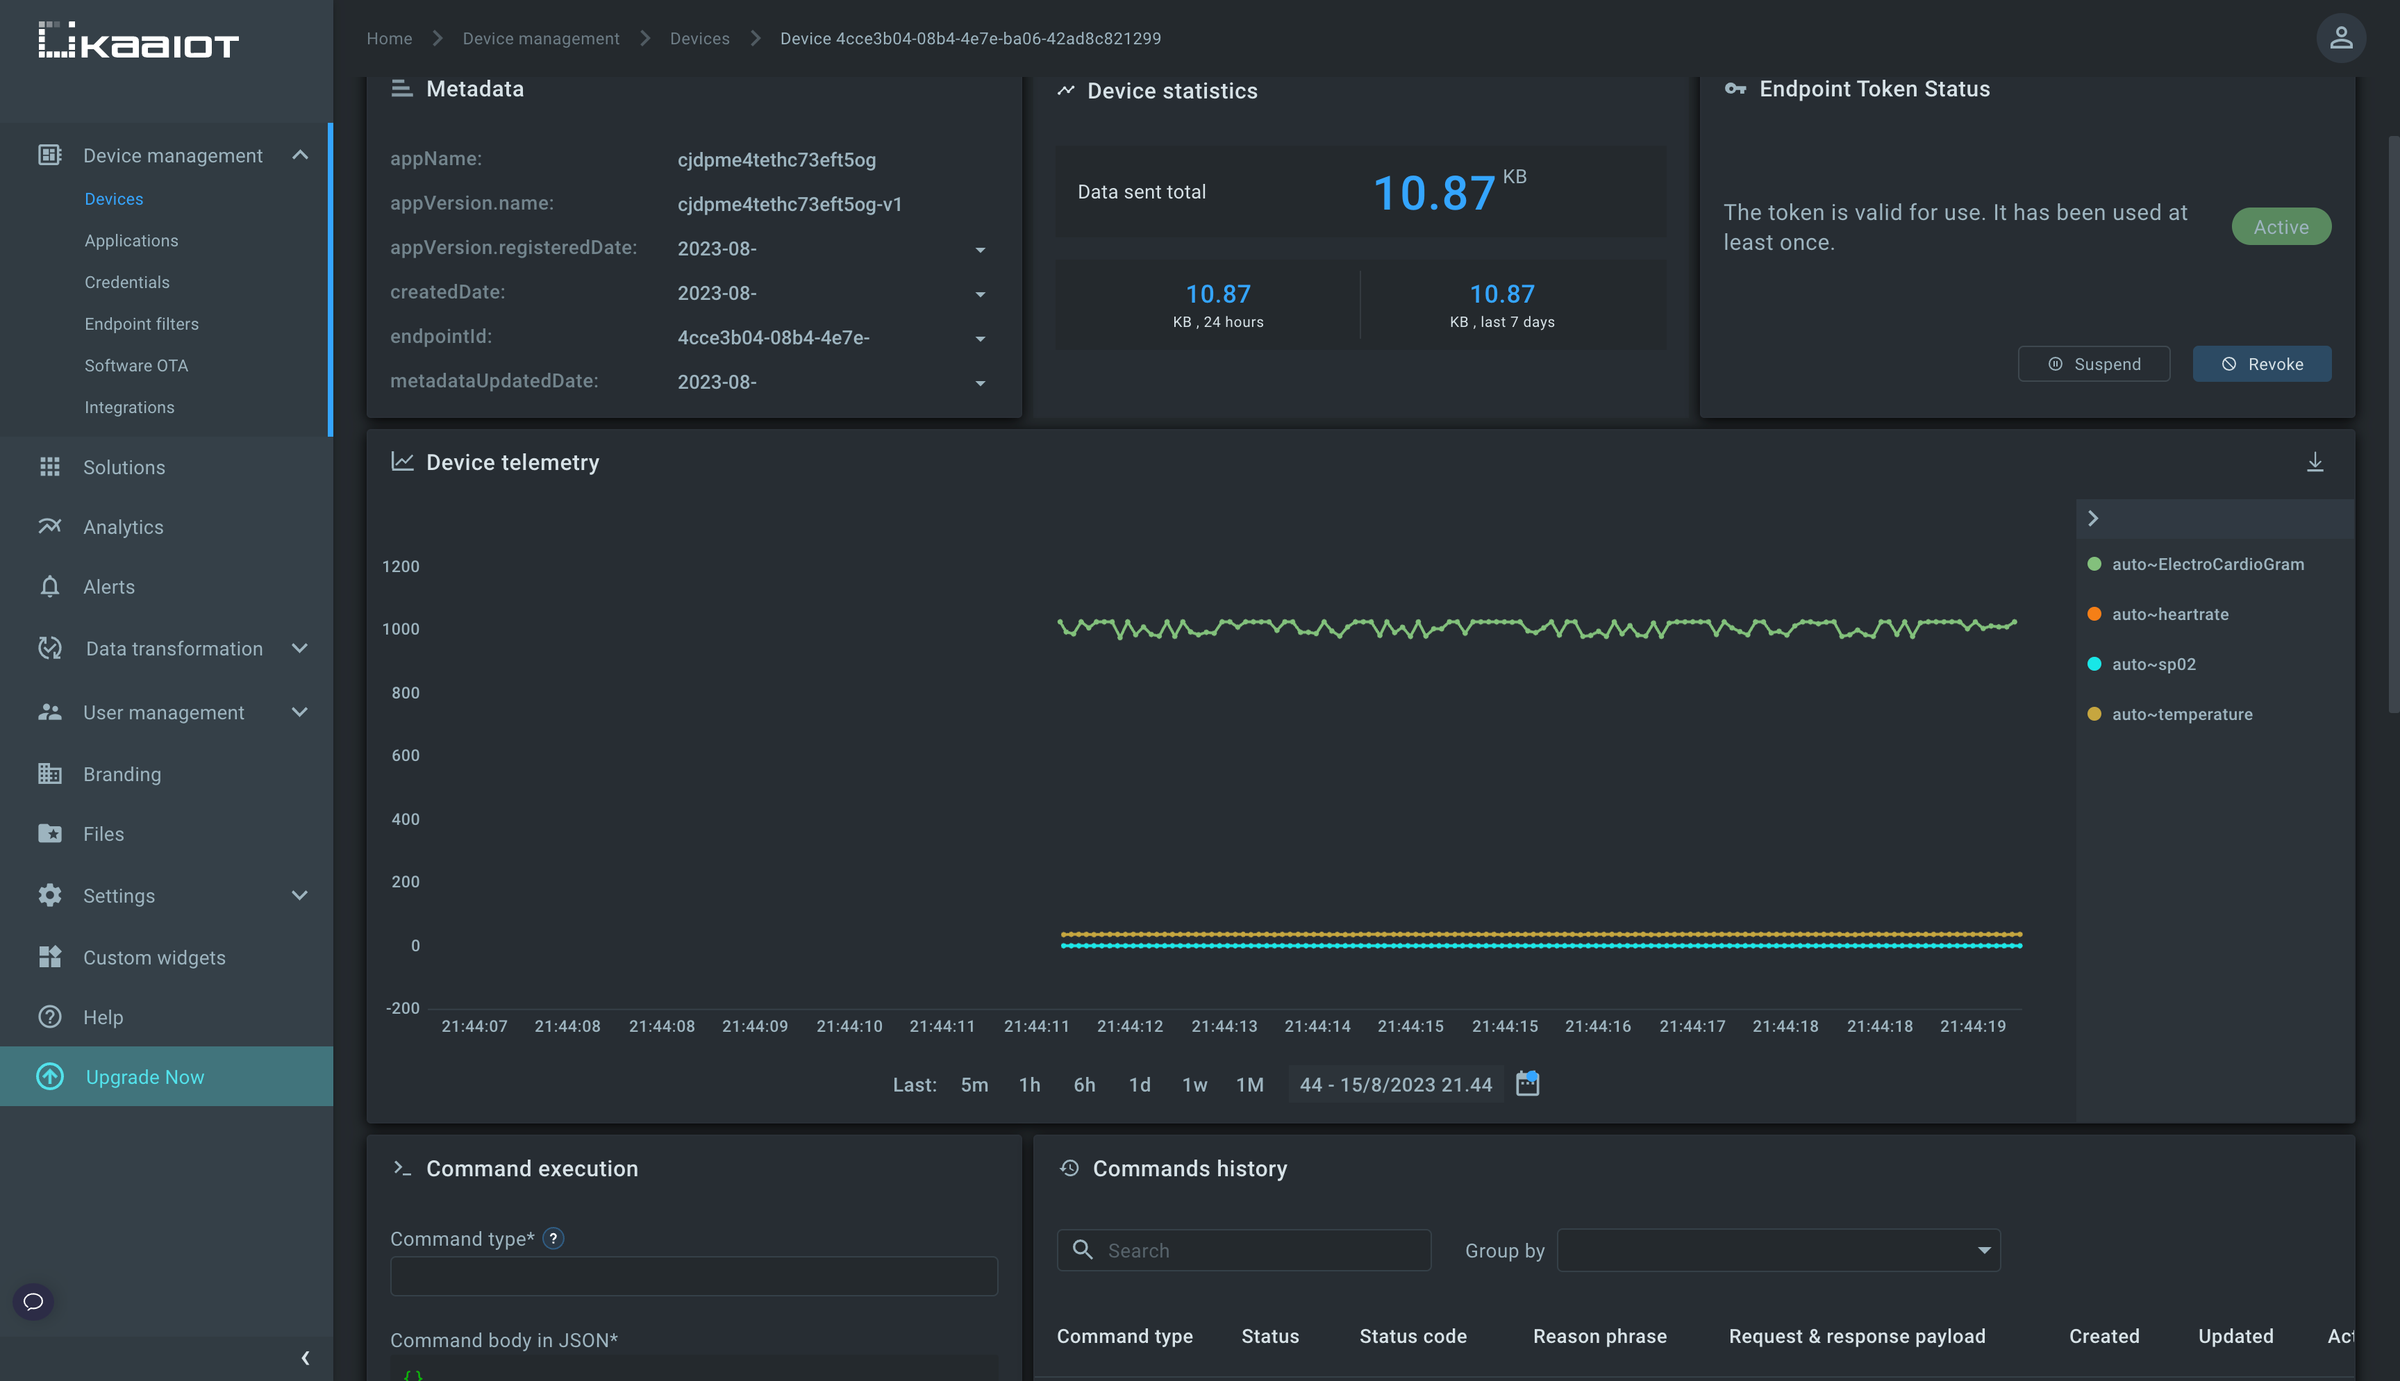Click the Command type input field
The height and width of the screenshot is (1381, 2400).
point(694,1276)
